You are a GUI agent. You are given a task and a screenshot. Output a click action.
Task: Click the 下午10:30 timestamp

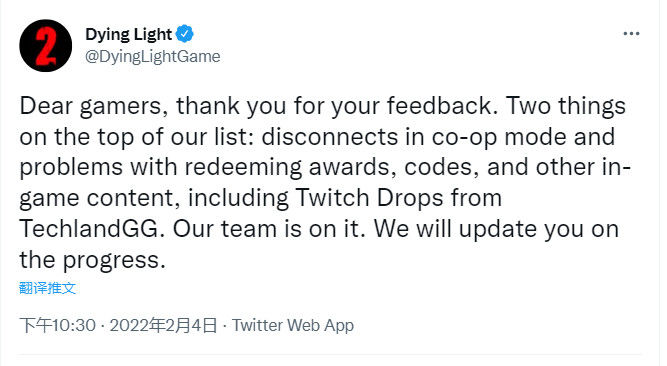(57, 326)
